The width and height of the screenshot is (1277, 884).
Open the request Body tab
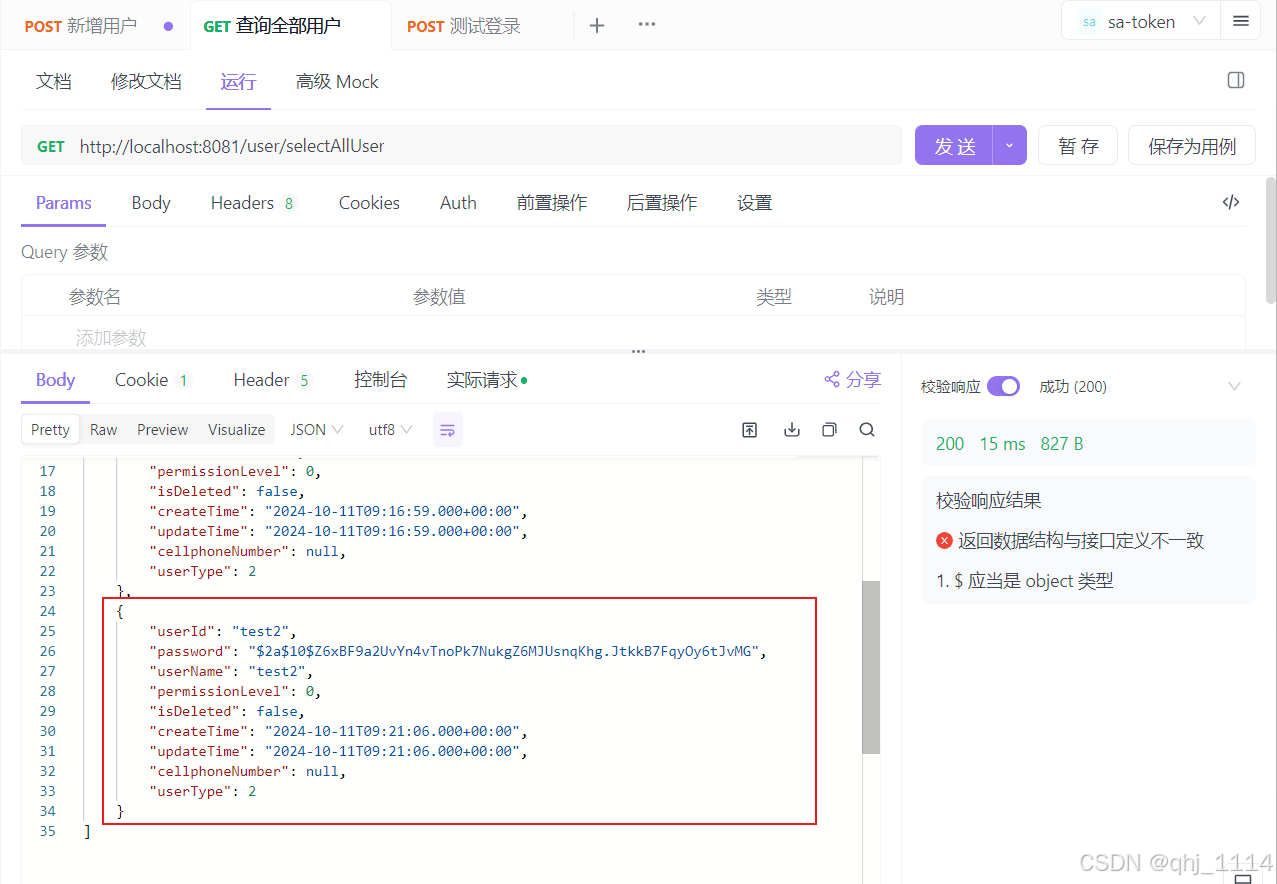pyautogui.click(x=151, y=203)
